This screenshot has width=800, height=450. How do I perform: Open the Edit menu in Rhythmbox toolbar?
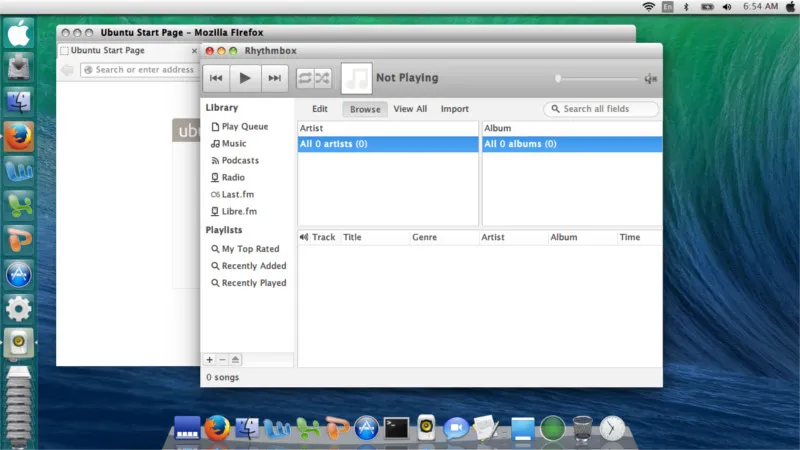tap(320, 109)
